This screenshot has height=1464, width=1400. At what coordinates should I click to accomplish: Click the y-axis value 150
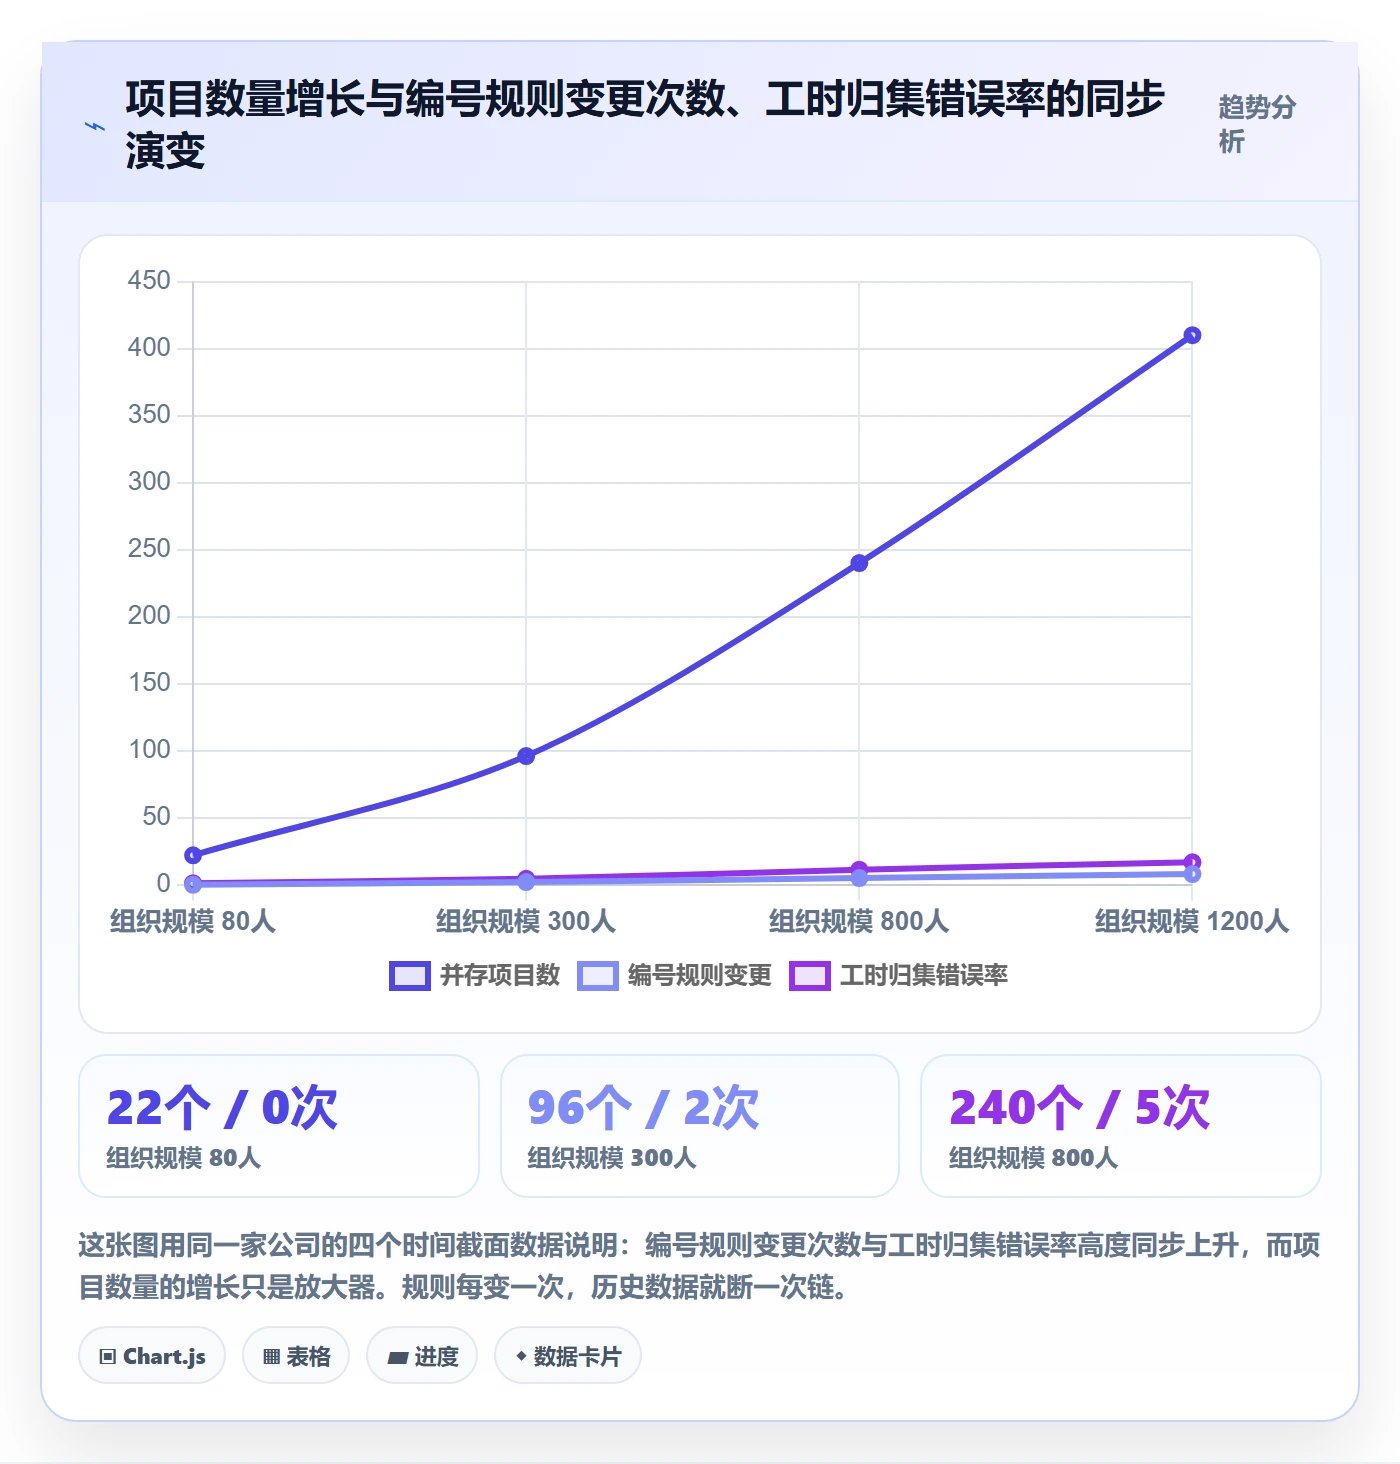click(x=149, y=683)
